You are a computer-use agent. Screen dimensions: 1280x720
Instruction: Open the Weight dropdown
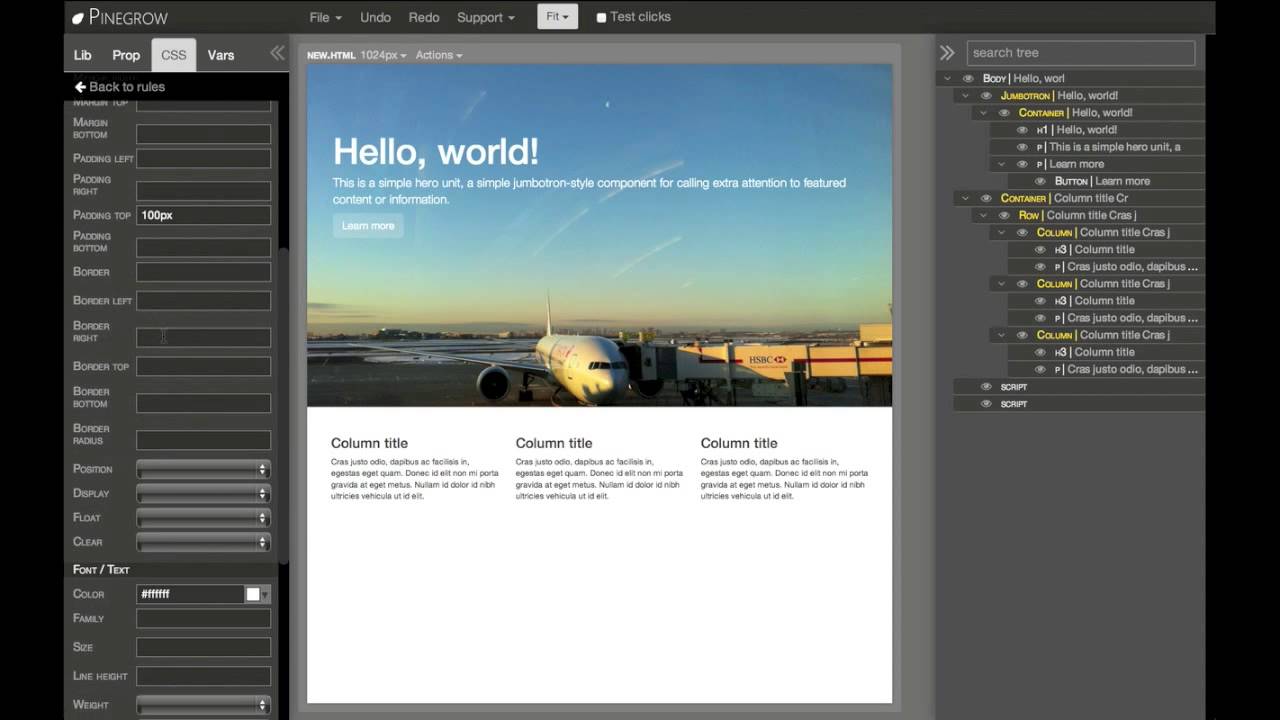(203, 705)
